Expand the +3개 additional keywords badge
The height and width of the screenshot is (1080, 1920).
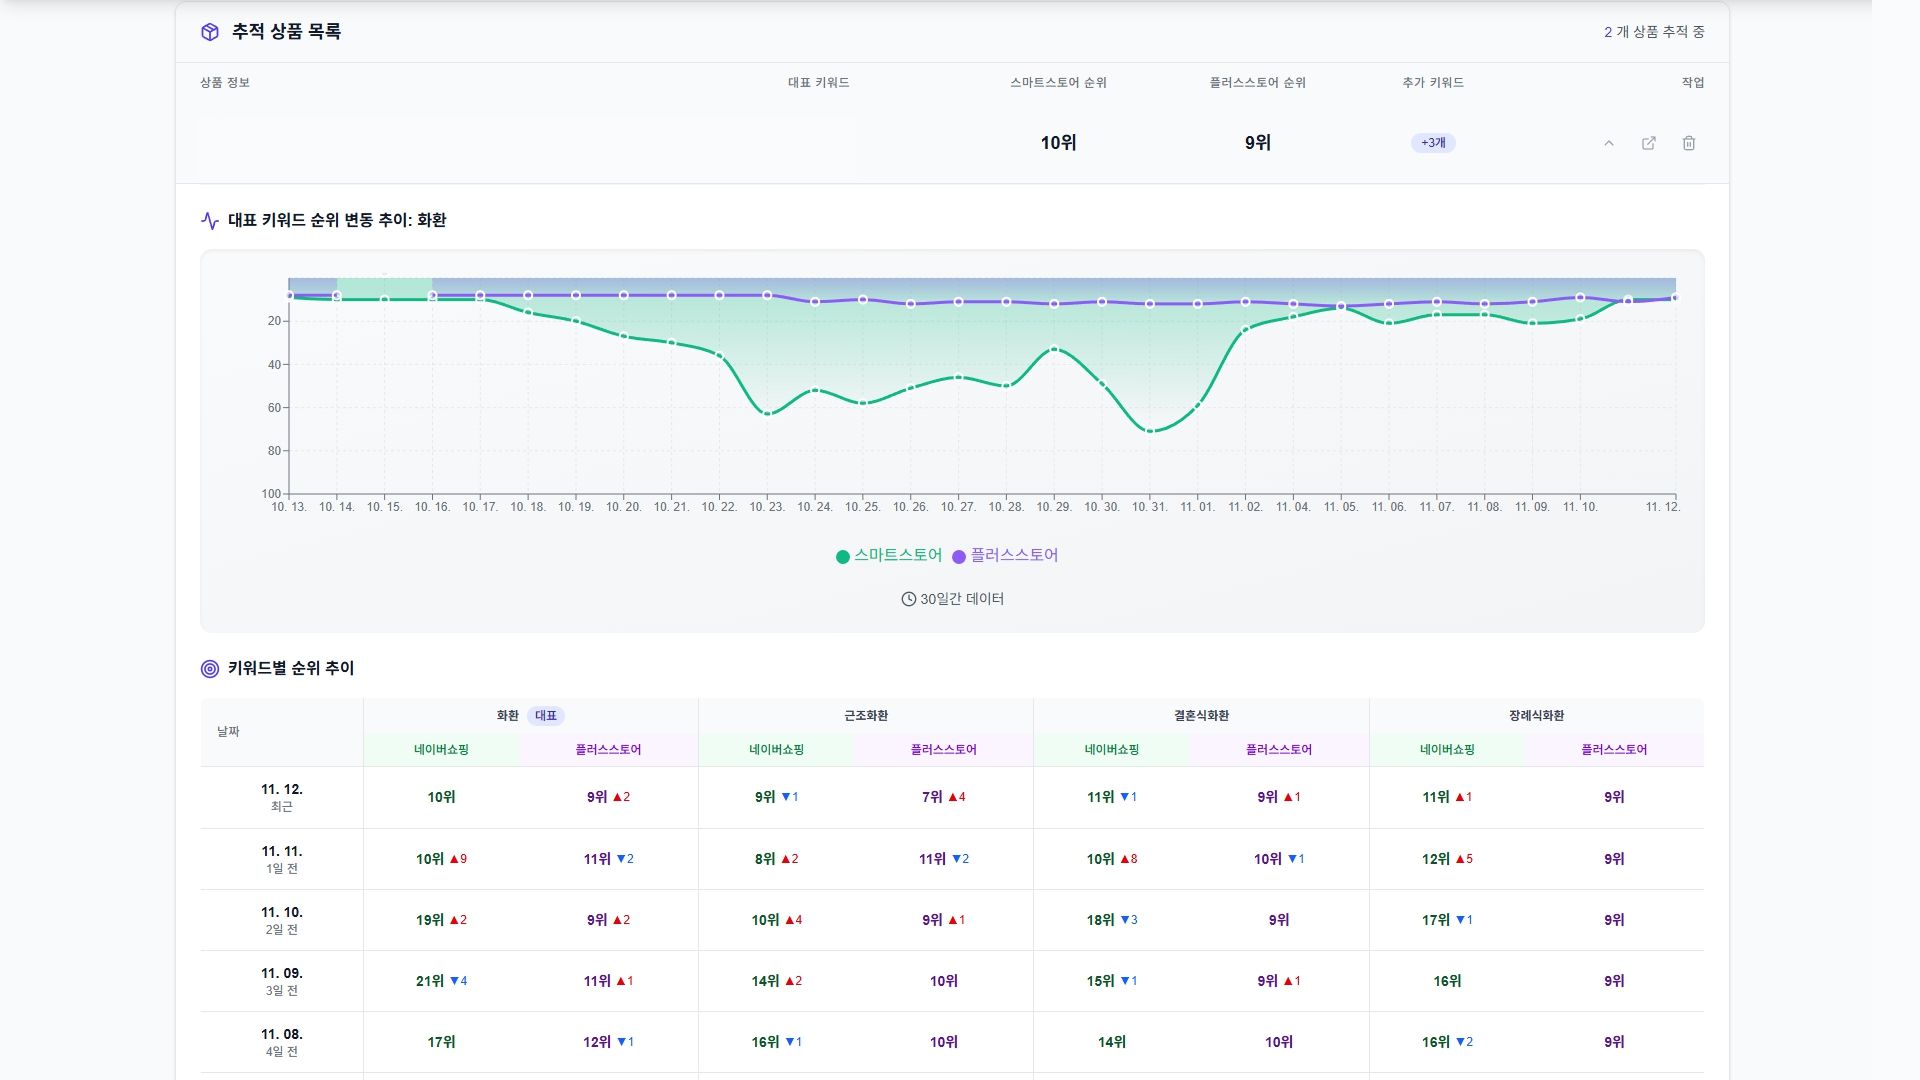click(1432, 143)
